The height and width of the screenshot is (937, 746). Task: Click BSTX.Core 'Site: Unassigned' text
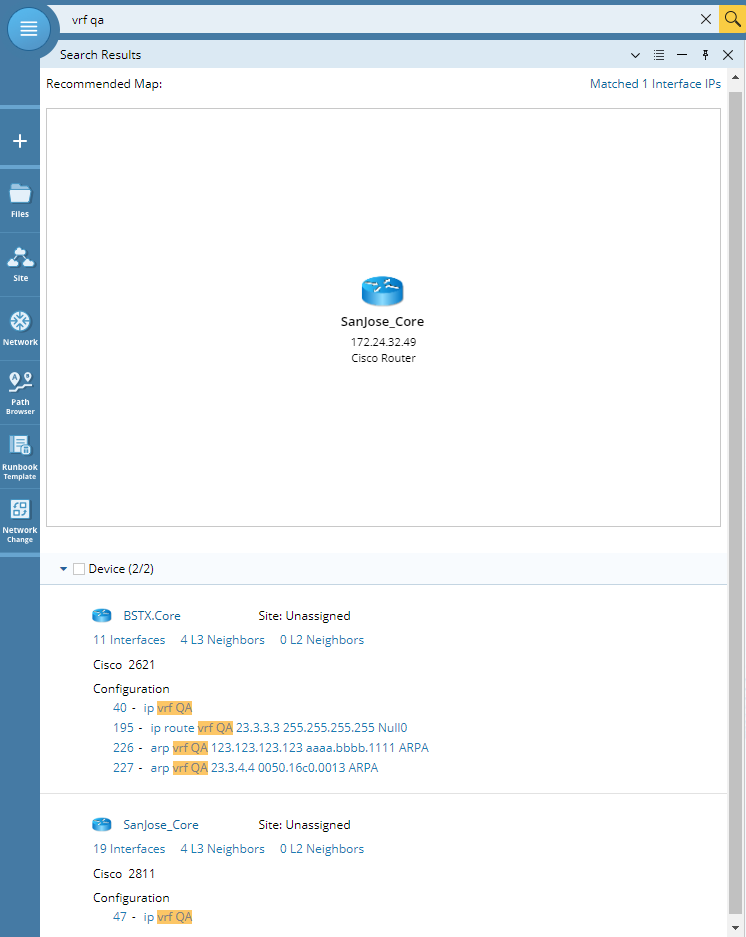pos(304,616)
